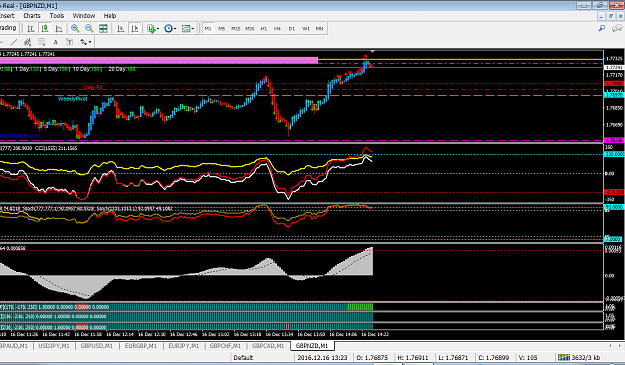Open the Insert menu
Screen dimensions: 625x365
(x=7, y=16)
